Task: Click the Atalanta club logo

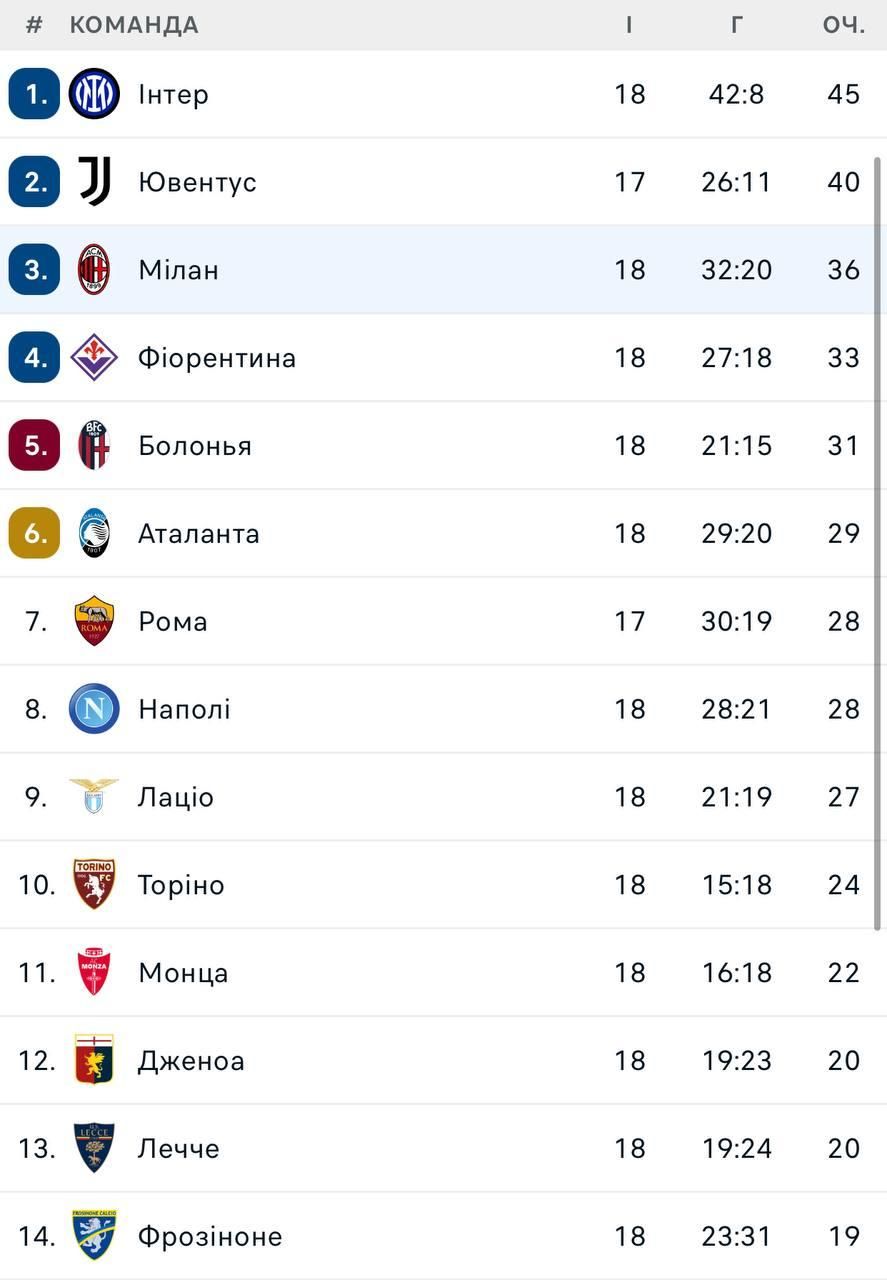Action: tap(94, 533)
